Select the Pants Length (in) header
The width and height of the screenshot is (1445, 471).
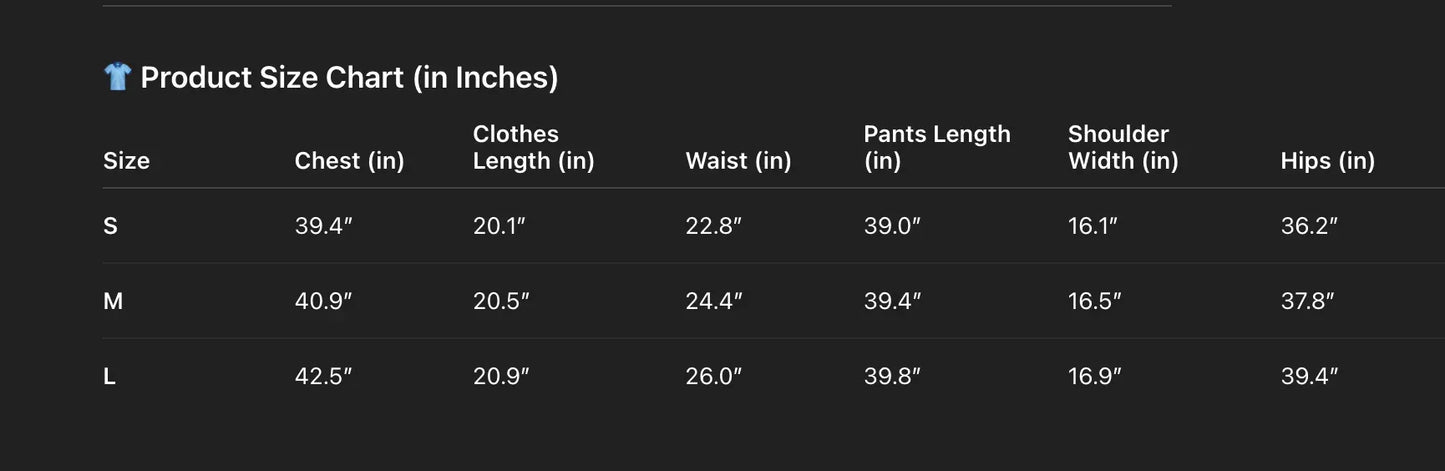pos(937,148)
